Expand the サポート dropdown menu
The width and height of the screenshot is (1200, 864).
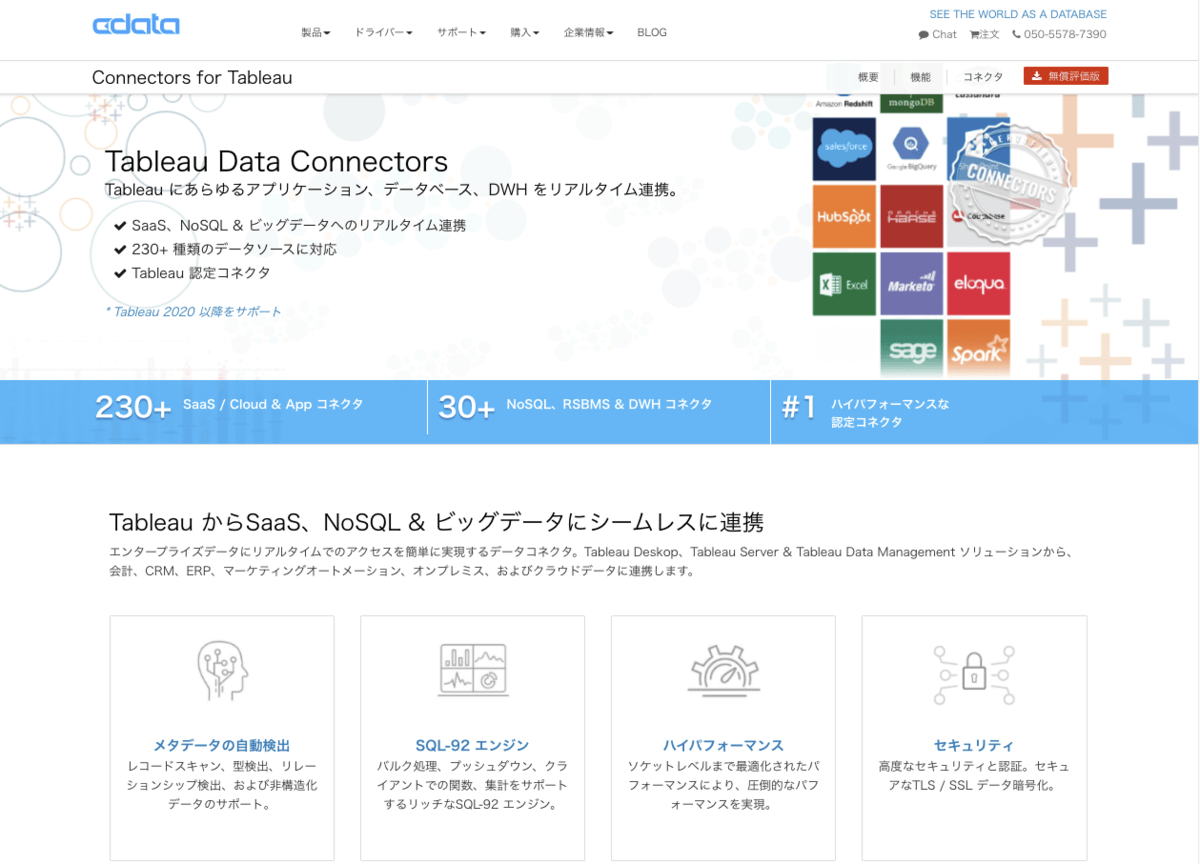click(461, 32)
